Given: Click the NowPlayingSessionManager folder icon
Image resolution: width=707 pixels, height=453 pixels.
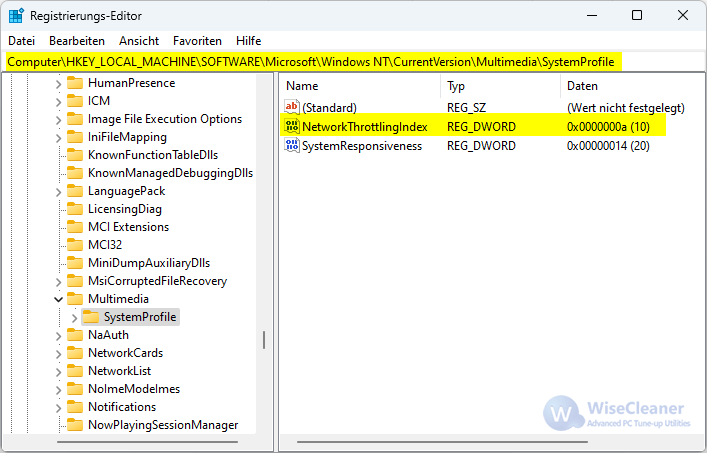Looking at the screenshot, I should coord(75,425).
